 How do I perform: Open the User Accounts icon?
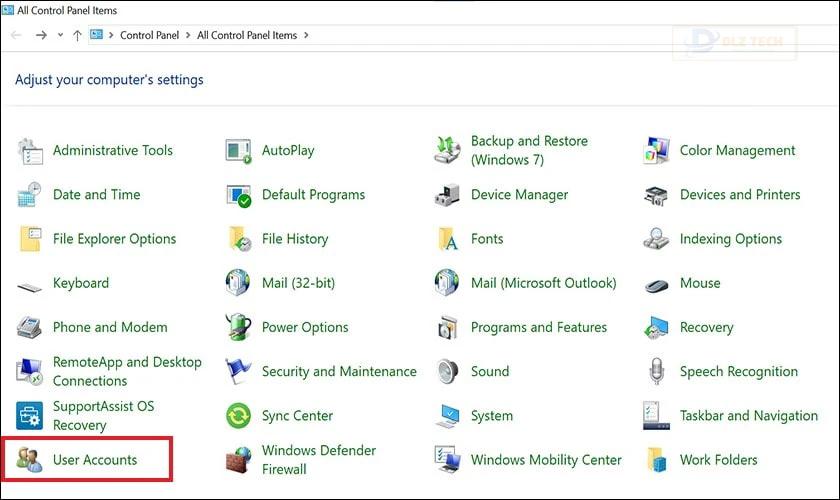pyautogui.click(x=29, y=460)
